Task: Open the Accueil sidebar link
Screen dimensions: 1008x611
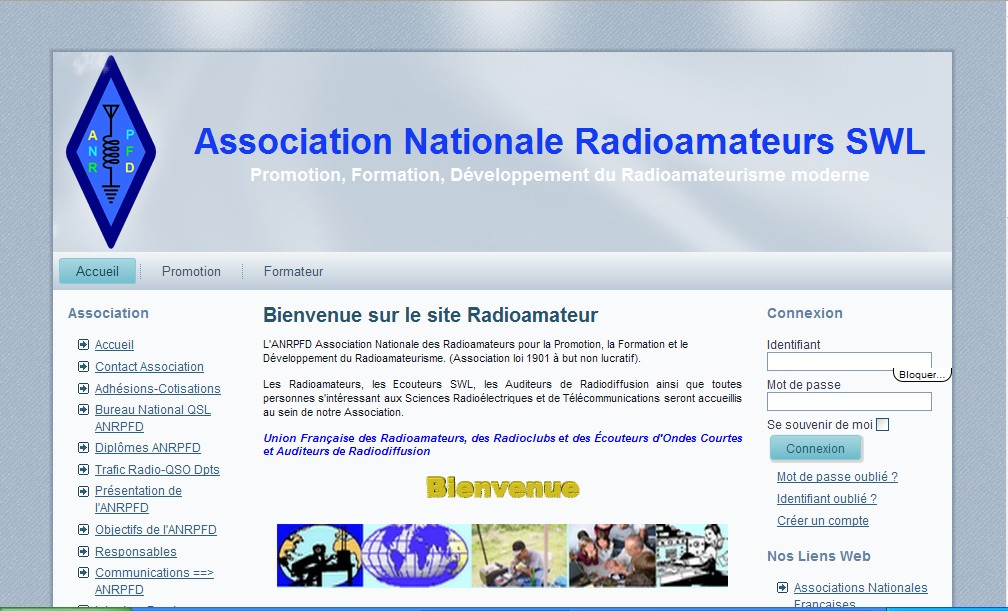Action: tap(114, 345)
